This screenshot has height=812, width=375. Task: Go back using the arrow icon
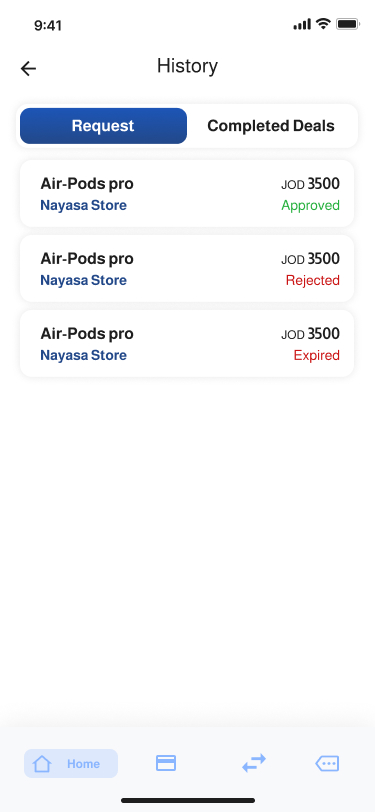(x=28, y=68)
